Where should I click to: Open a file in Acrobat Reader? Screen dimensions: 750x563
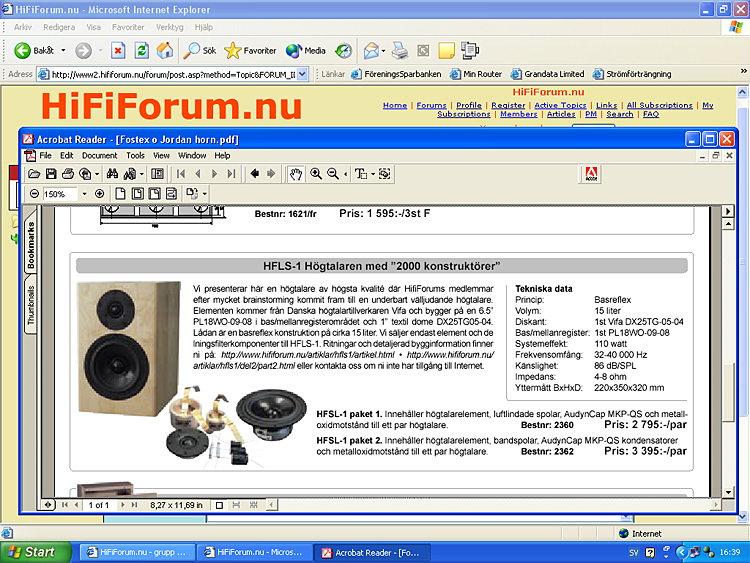[x=33, y=174]
